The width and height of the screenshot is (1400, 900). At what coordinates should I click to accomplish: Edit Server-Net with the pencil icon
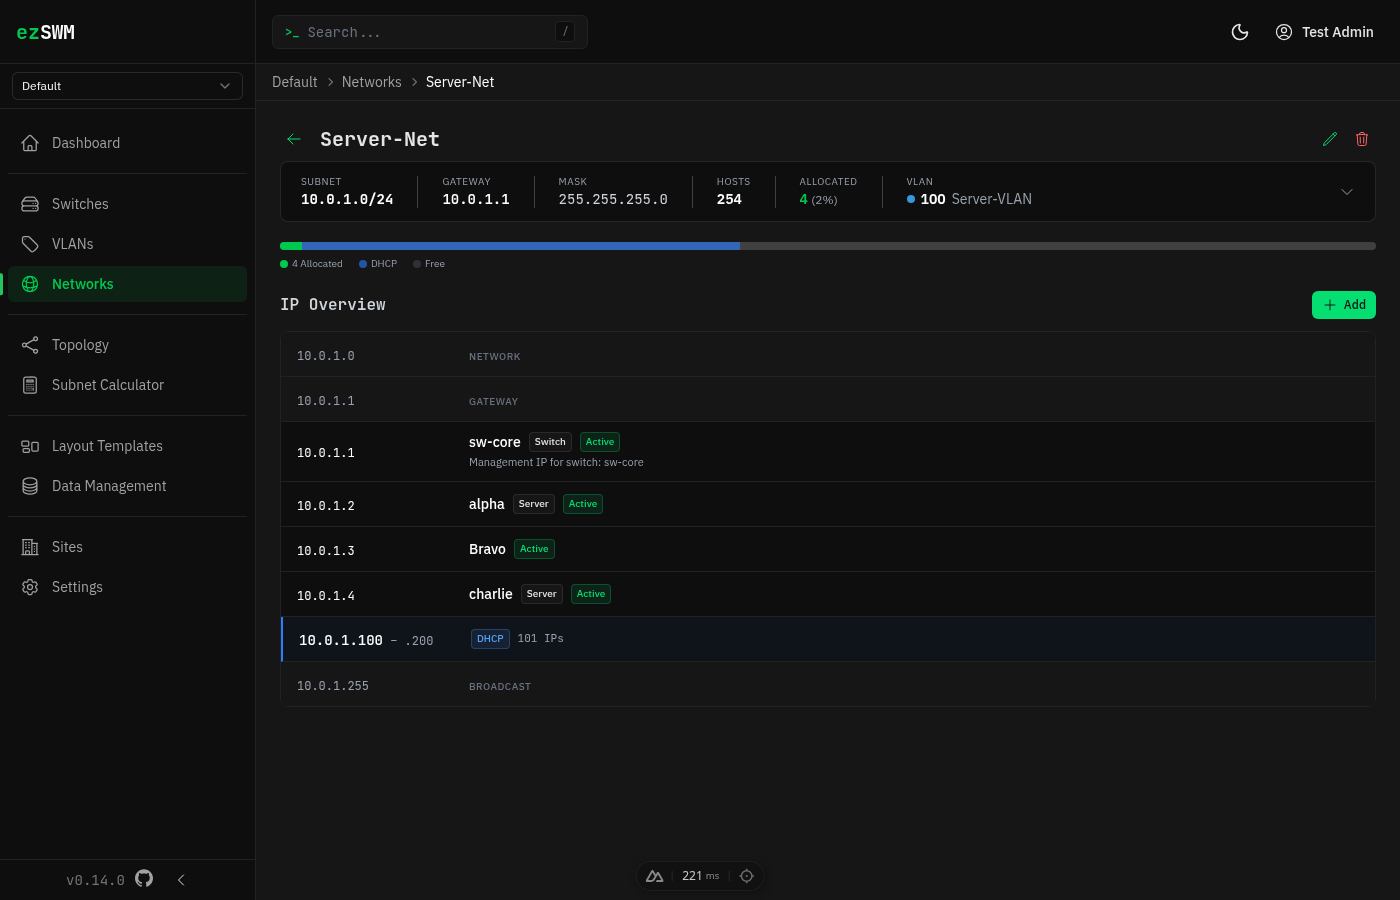point(1330,139)
